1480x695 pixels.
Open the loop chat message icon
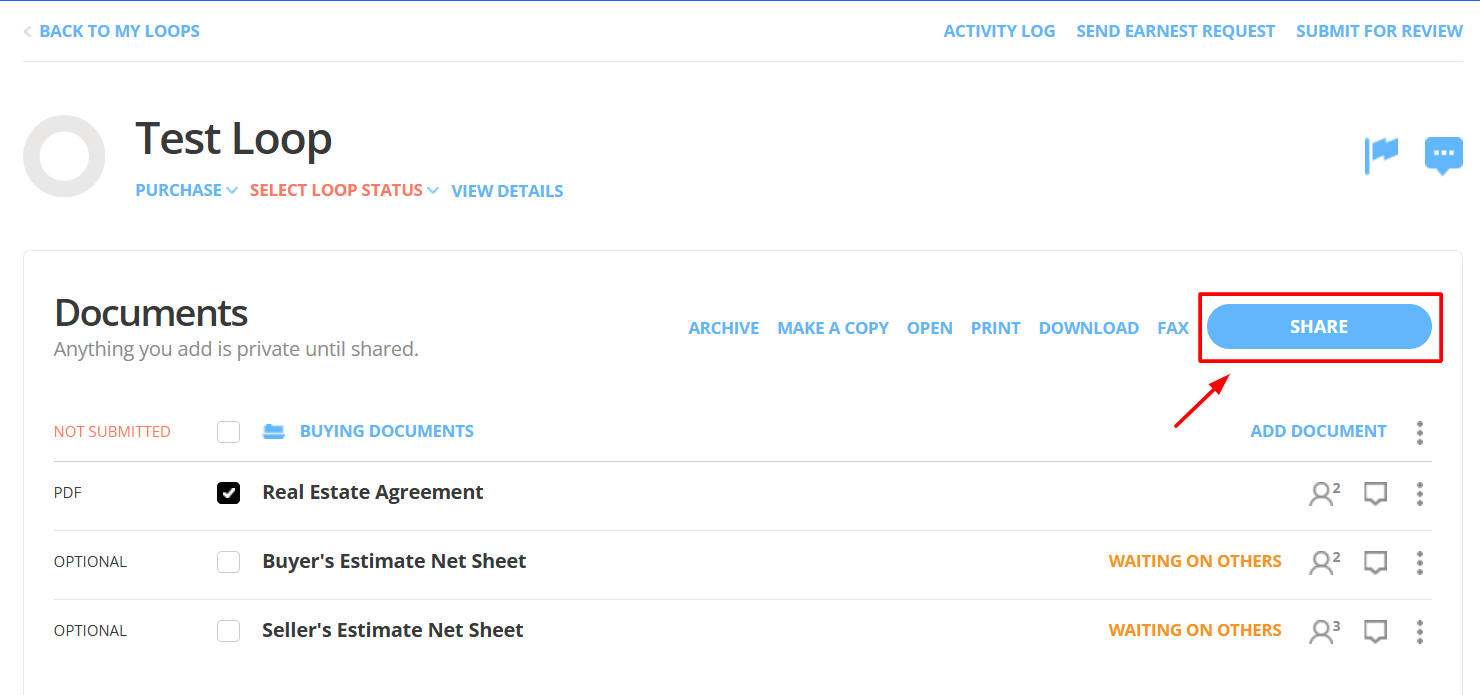click(1443, 155)
